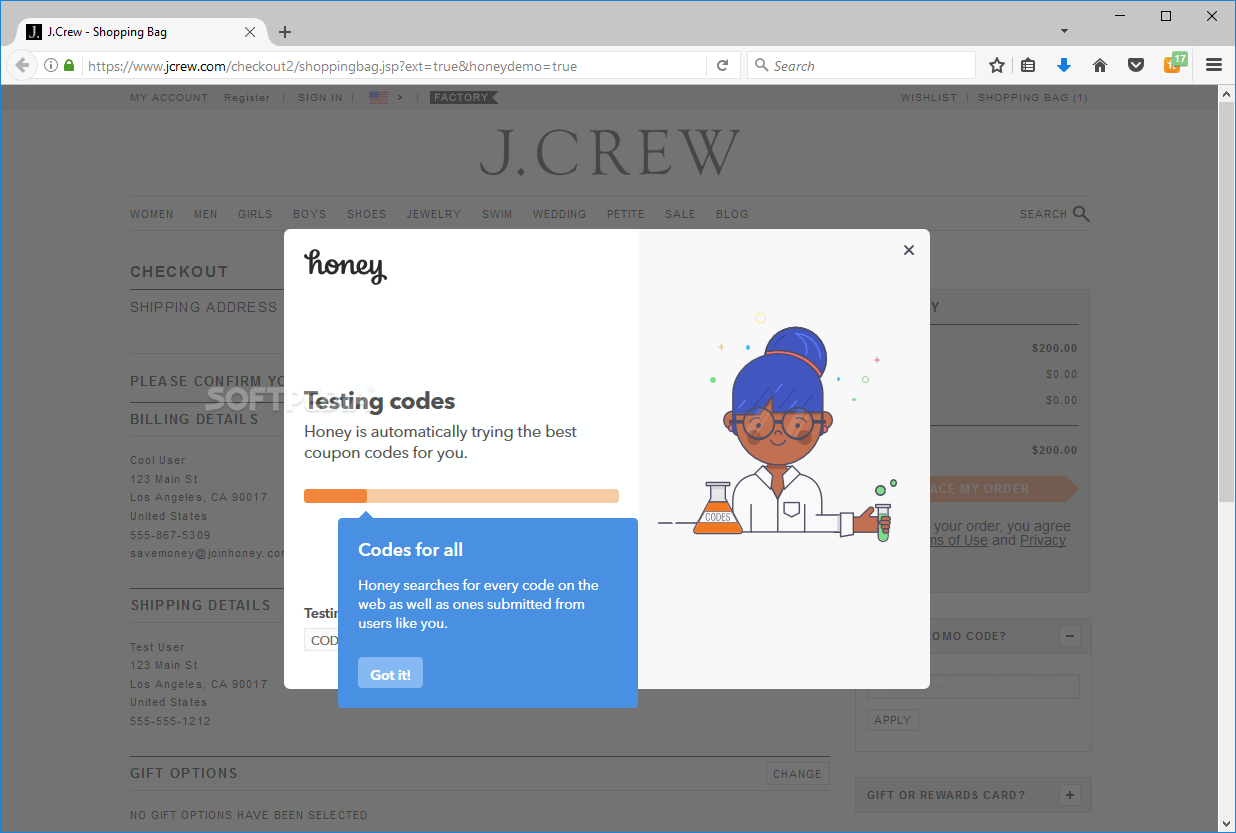Open the BOYS category menu
The height and width of the screenshot is (833, 1236).
tap(310, 214)
